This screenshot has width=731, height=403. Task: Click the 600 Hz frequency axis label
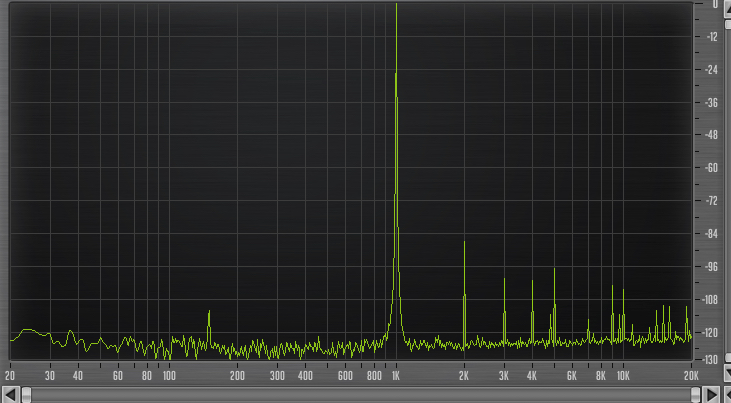coord(345,376)
